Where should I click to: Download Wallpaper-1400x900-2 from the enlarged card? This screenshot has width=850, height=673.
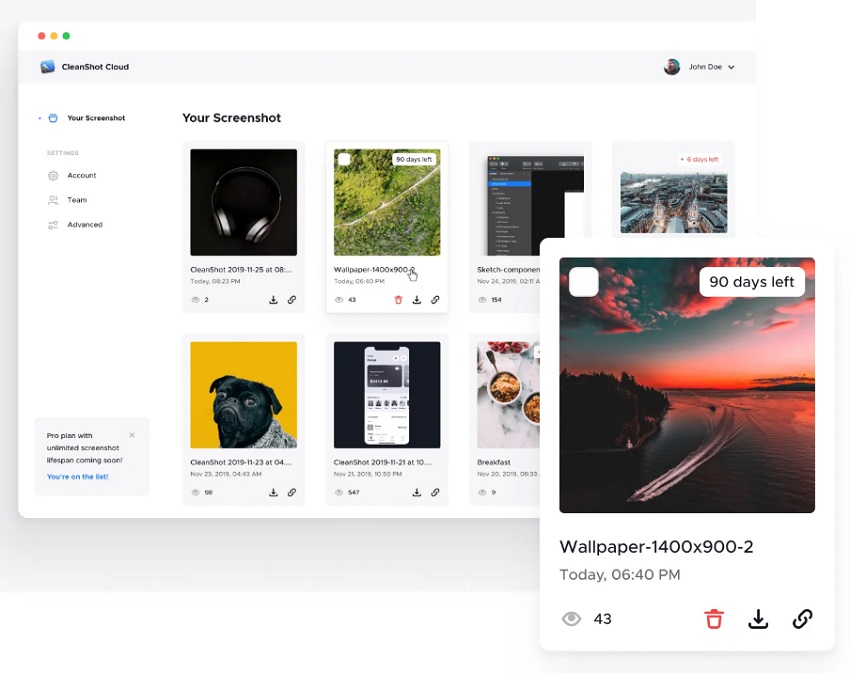coord(758,619)
